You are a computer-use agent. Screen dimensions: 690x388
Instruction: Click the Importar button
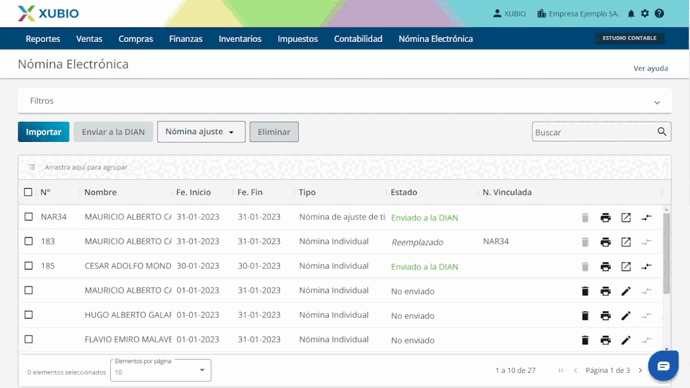coord(44,132)
